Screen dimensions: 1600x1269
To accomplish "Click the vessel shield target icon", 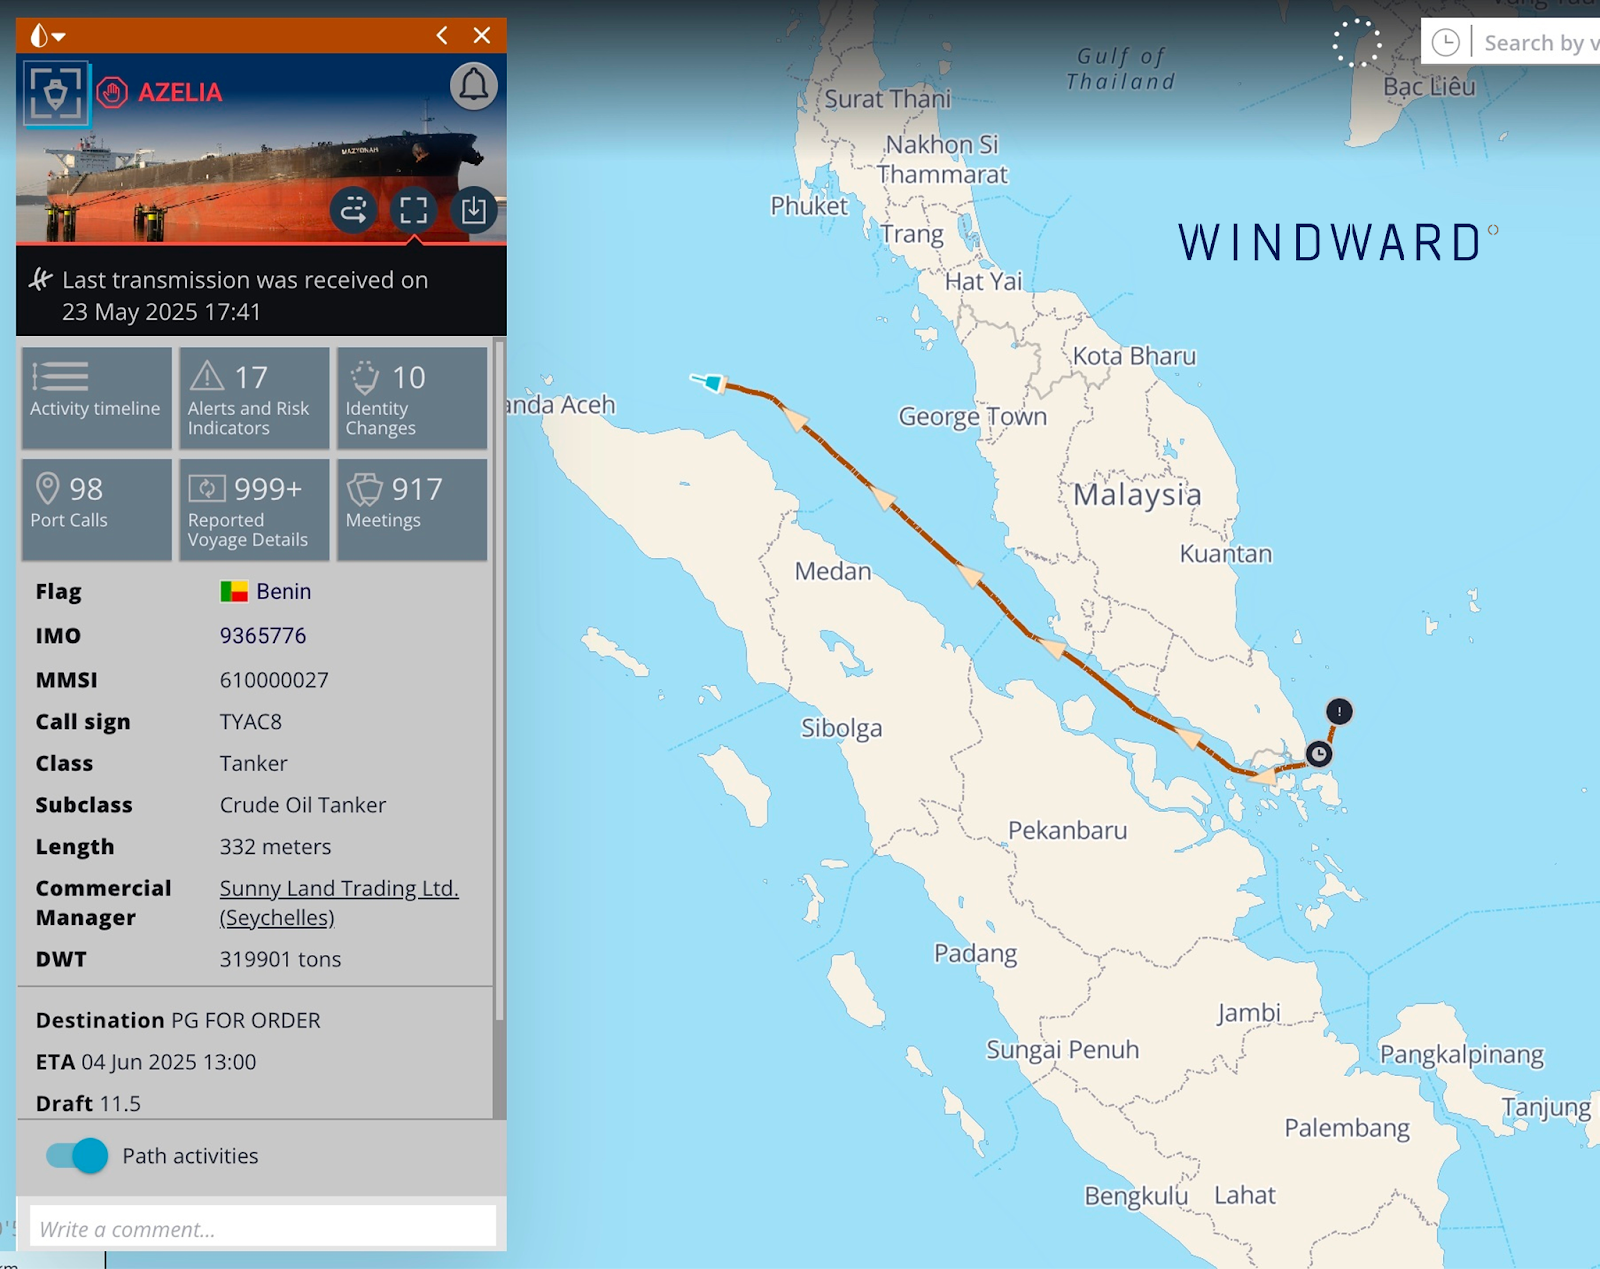I will coord(56,93).
